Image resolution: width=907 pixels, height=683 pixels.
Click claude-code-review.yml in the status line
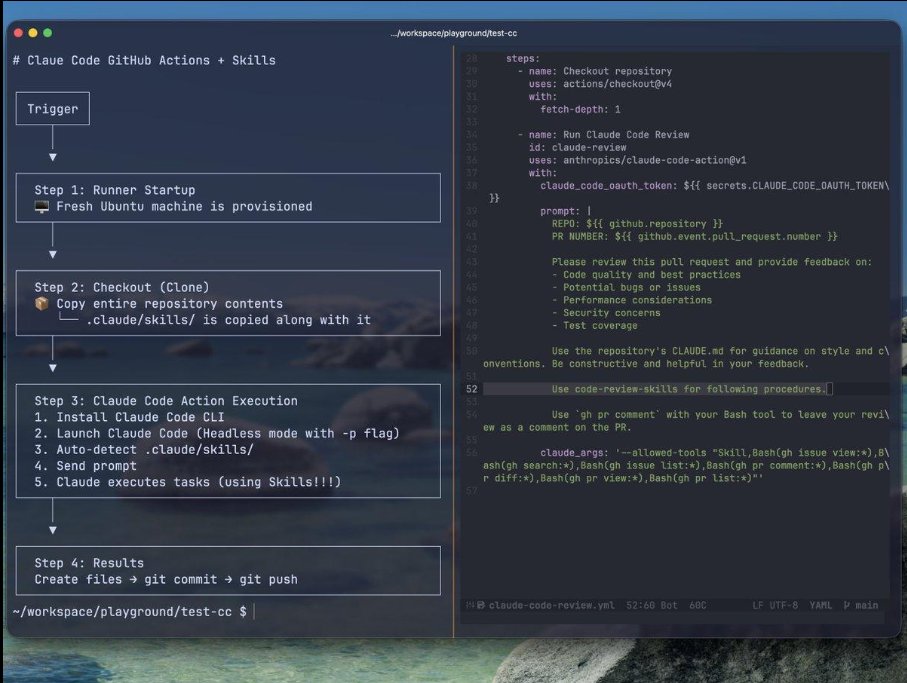pos(551,605)
